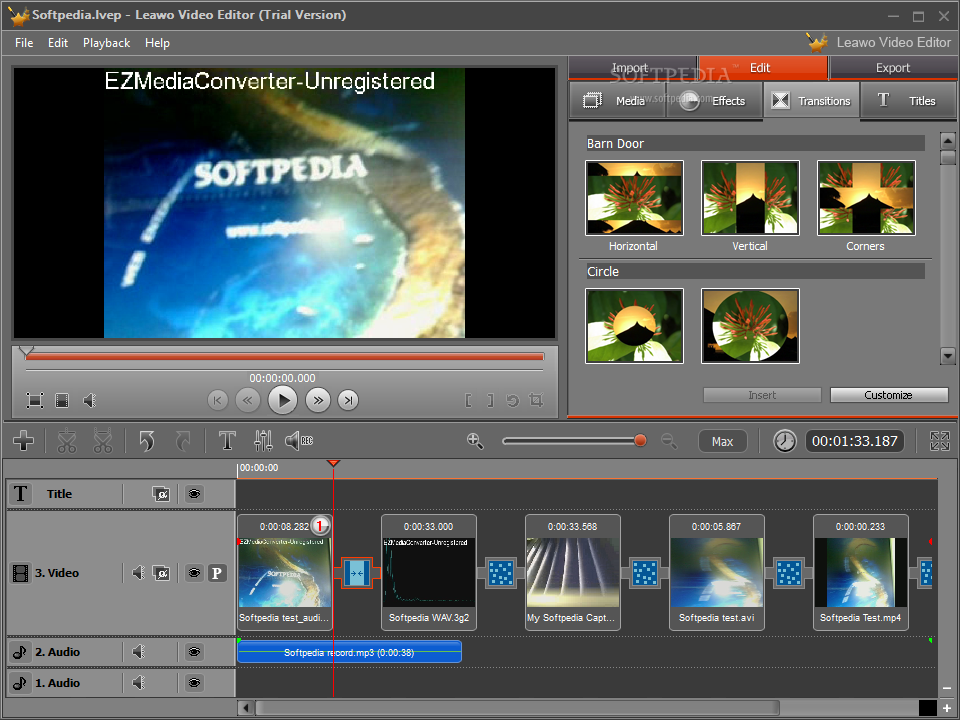The height and width of the screenshot is (720, 960).
Task: Open the audio mixer sliders icon
Action: click(263, 441)
